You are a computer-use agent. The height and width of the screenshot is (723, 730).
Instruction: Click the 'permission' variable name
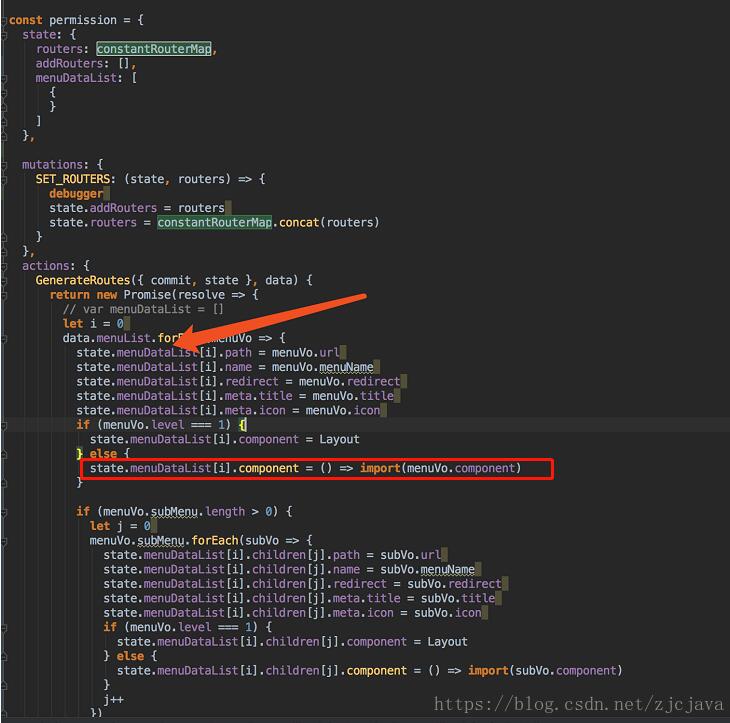(83, 20)
